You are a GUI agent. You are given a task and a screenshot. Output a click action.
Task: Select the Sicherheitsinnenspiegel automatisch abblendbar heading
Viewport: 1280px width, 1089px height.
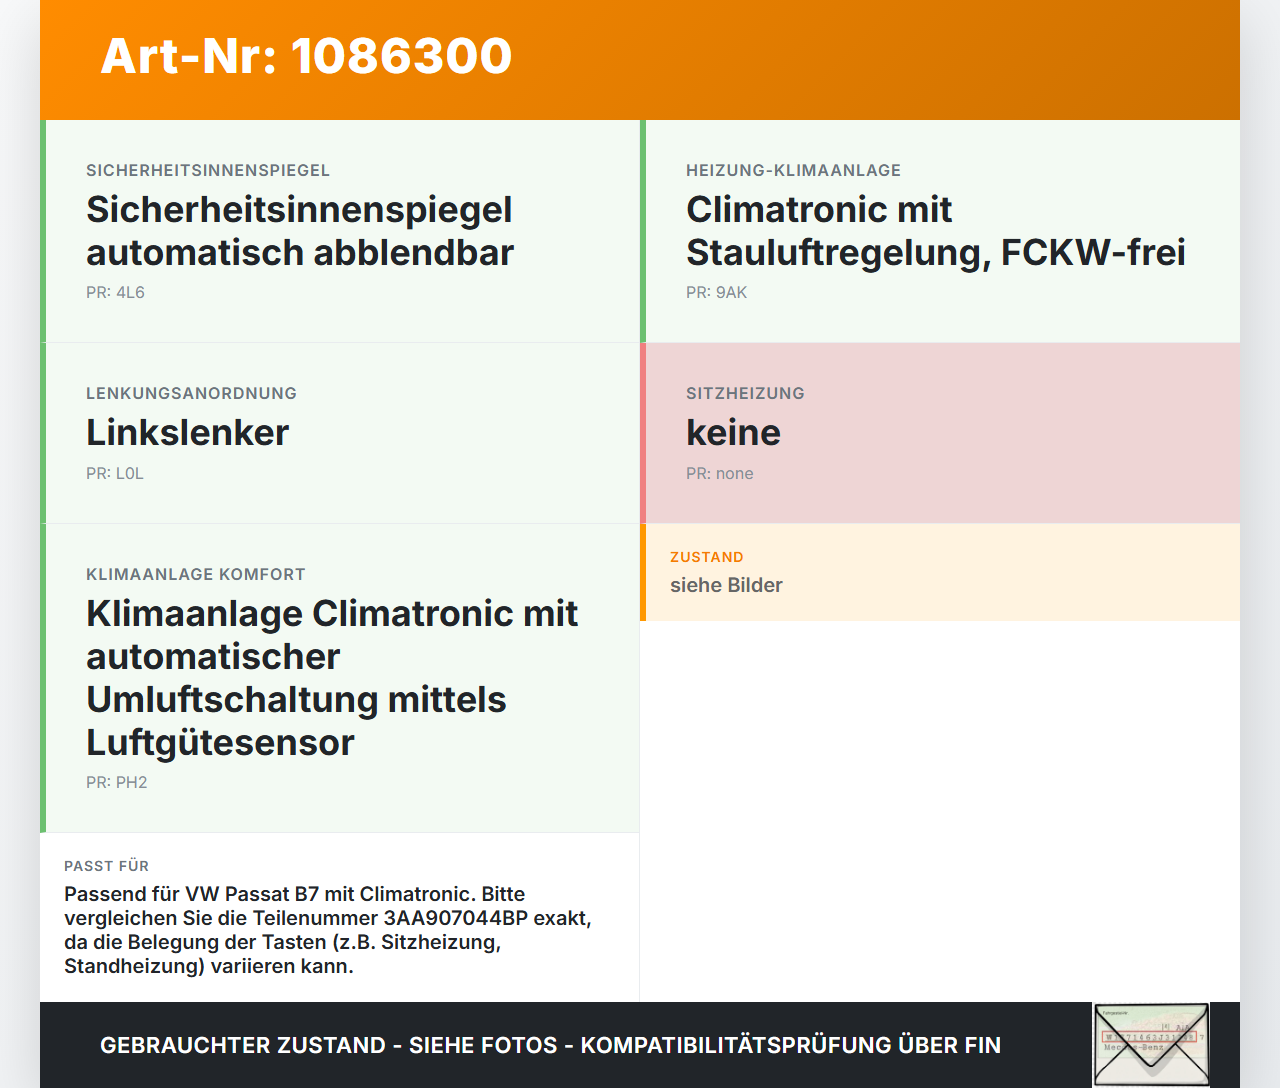click(300, 231)
